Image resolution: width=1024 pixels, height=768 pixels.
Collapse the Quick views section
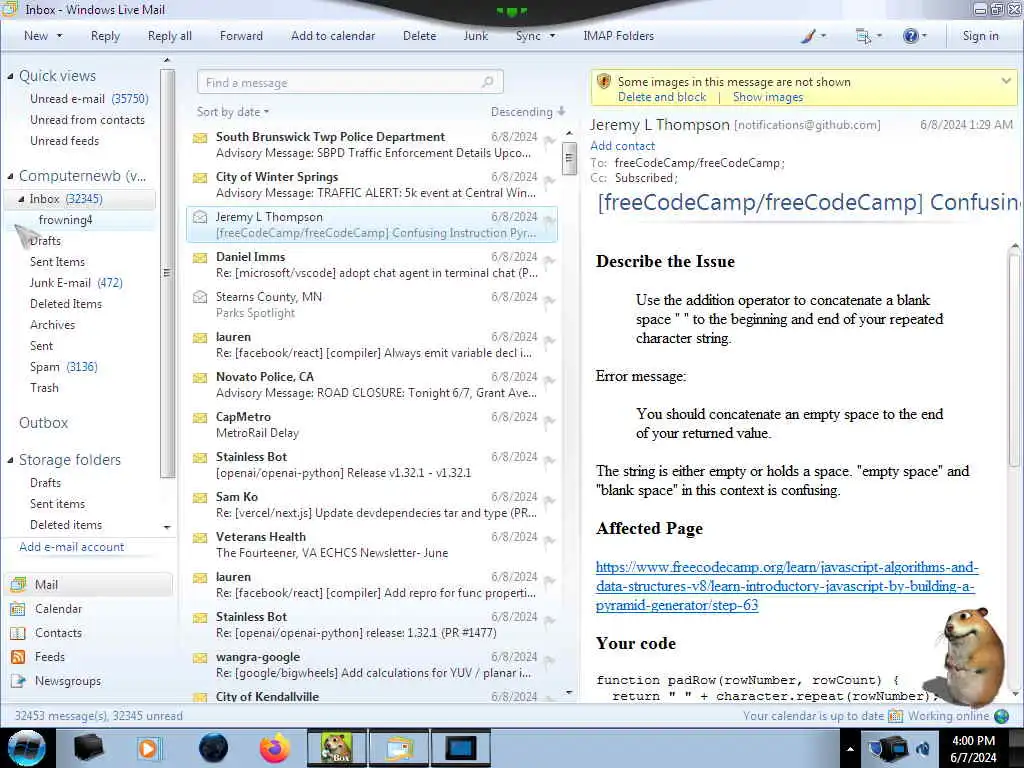point(10,76)
